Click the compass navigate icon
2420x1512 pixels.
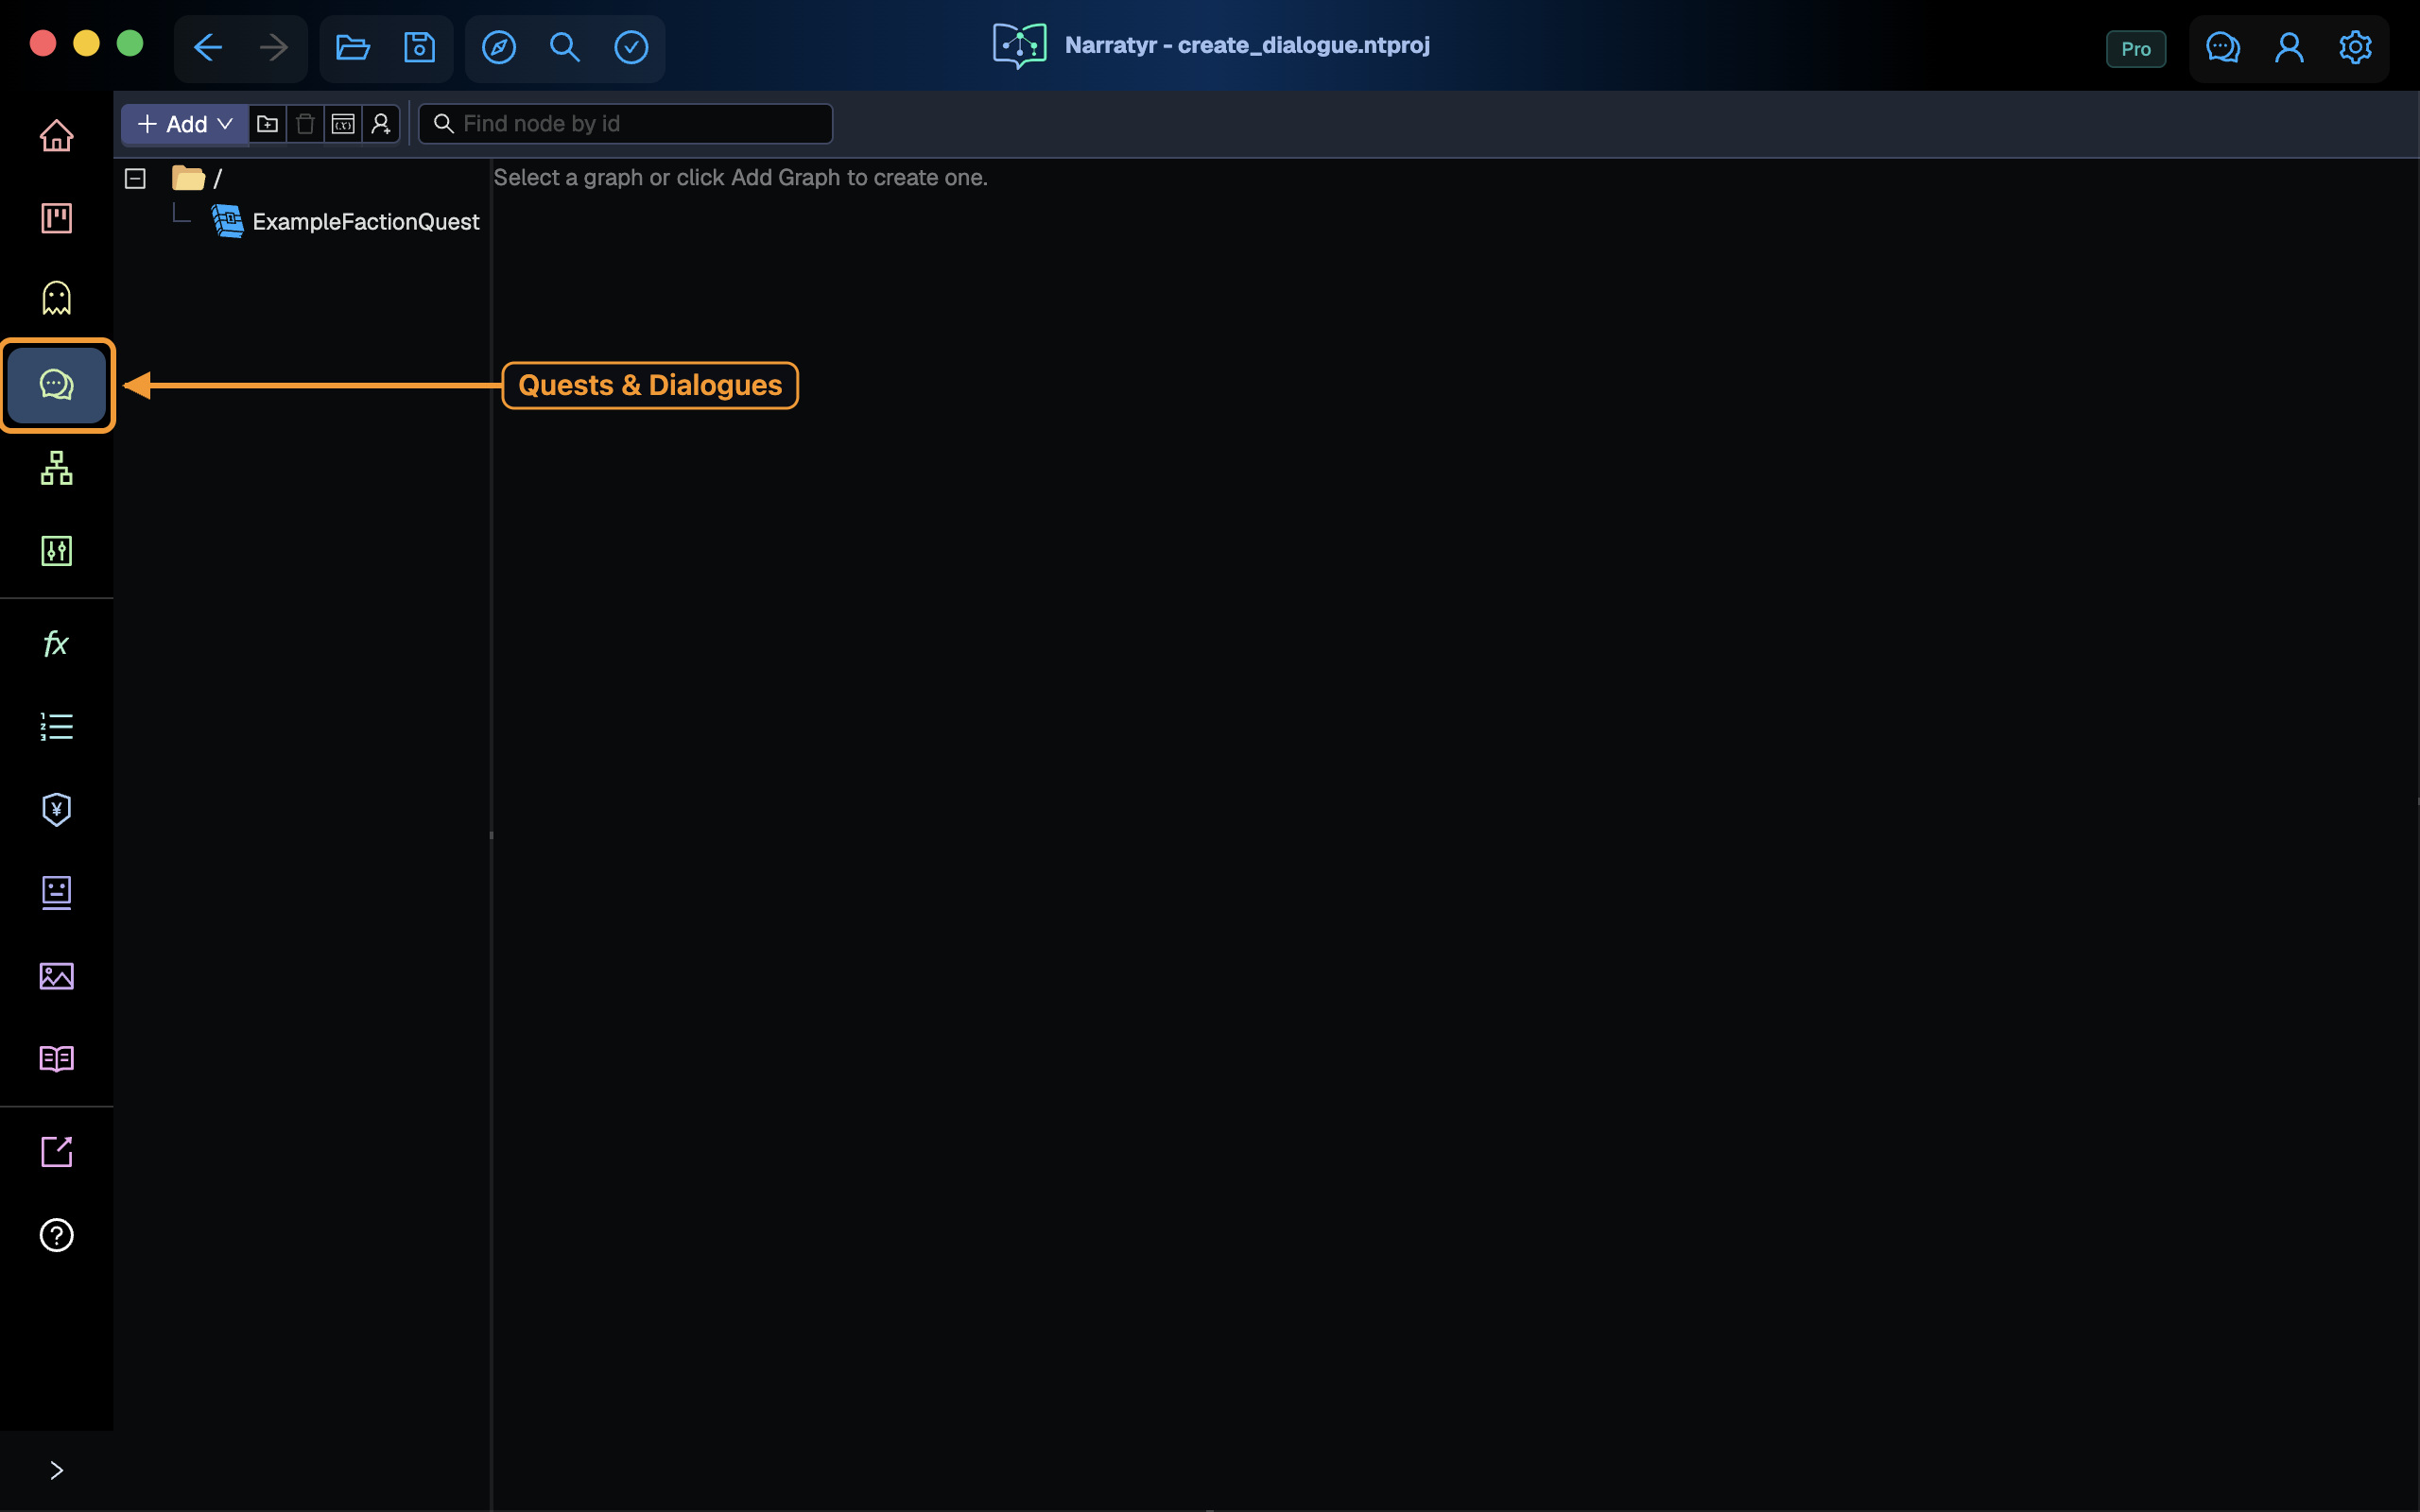tap(499, 47)
